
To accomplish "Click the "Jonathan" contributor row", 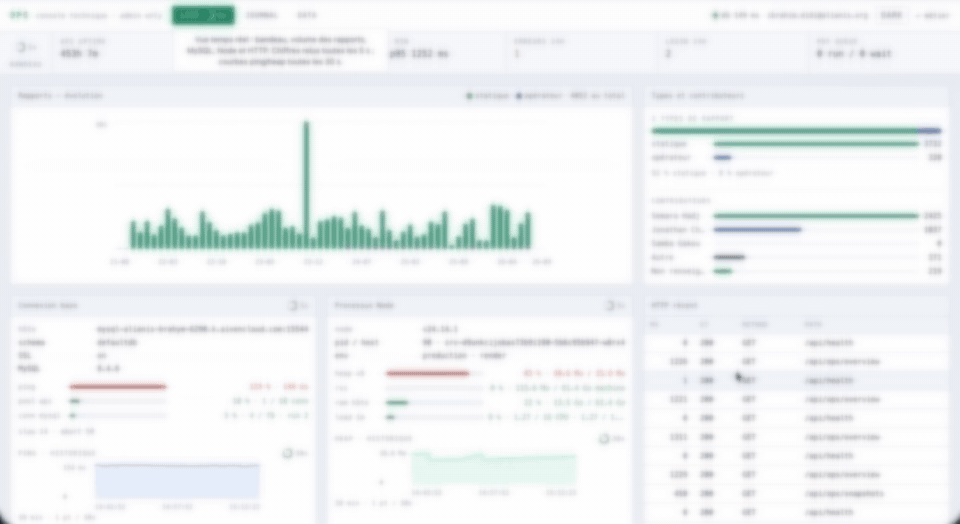I will [796, 230].
